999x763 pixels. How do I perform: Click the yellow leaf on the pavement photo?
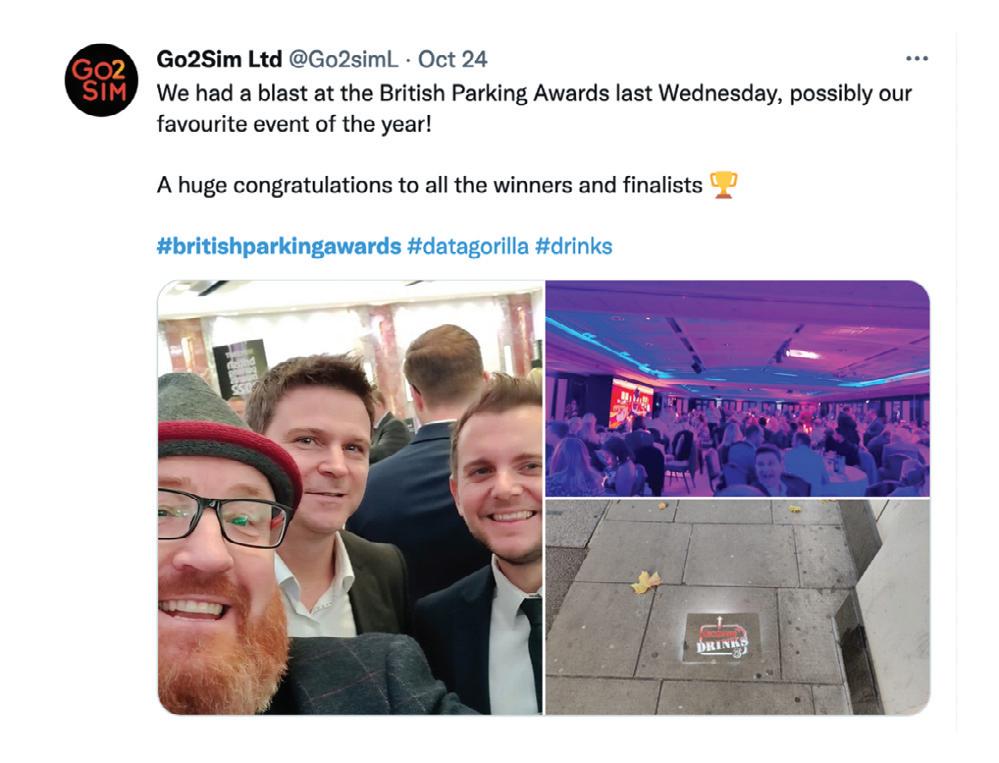pyautogui.click(x=646, y=581)
